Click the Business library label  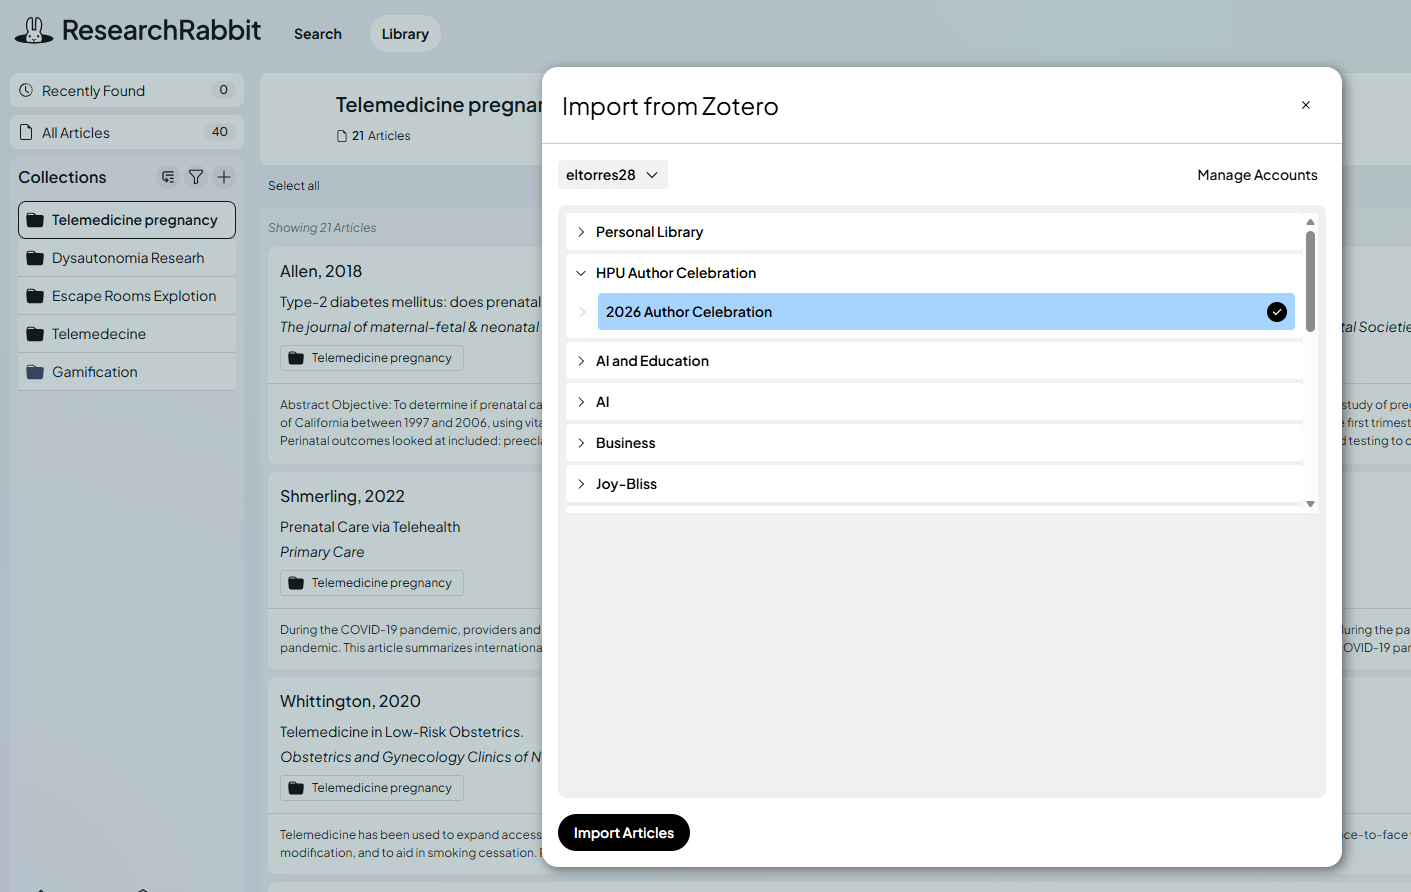626,443
